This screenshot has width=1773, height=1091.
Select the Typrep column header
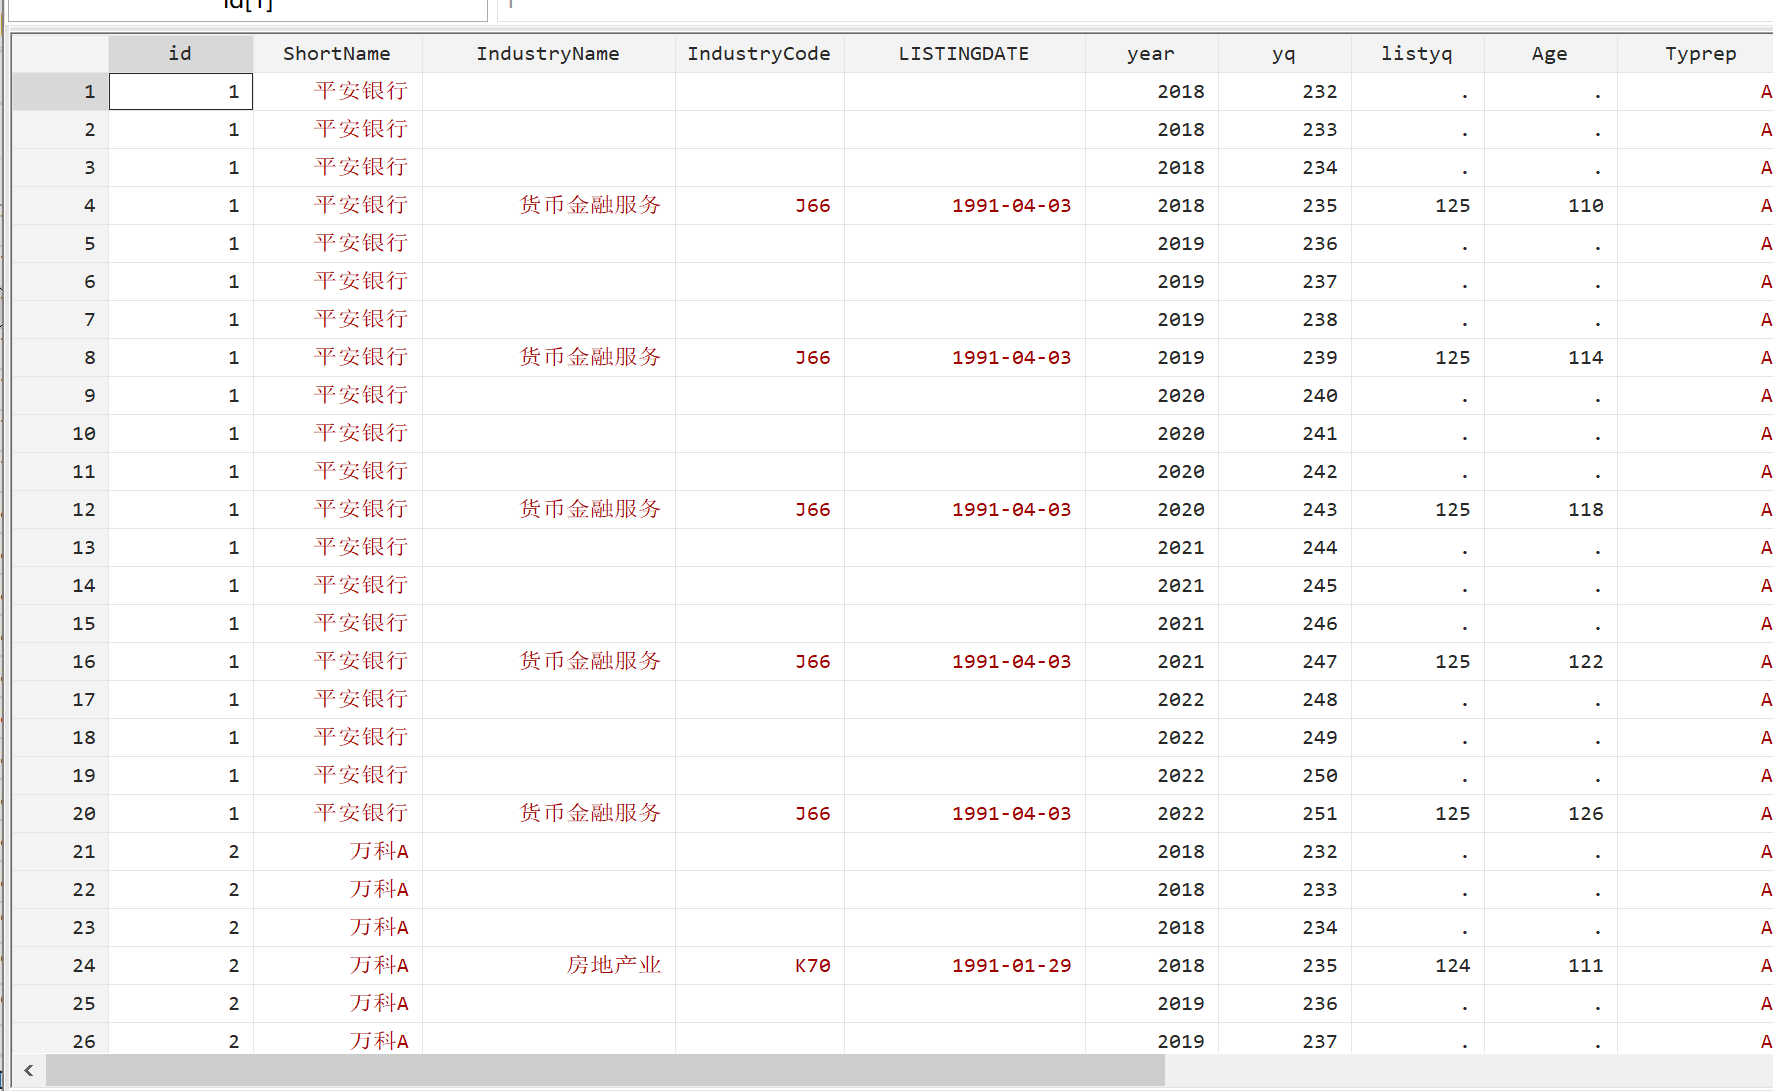tap(1700, 54)
